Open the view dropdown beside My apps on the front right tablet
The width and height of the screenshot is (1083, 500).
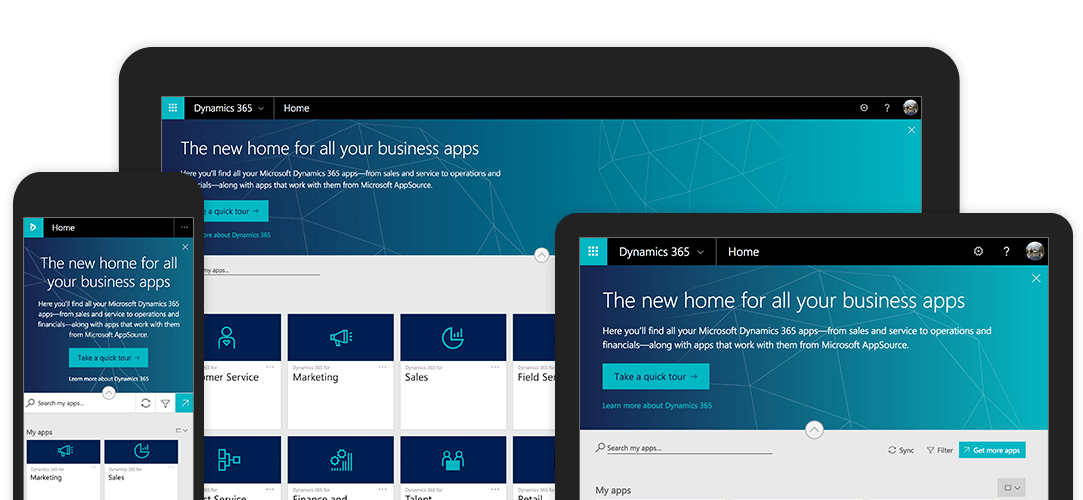coord(1011,488)
